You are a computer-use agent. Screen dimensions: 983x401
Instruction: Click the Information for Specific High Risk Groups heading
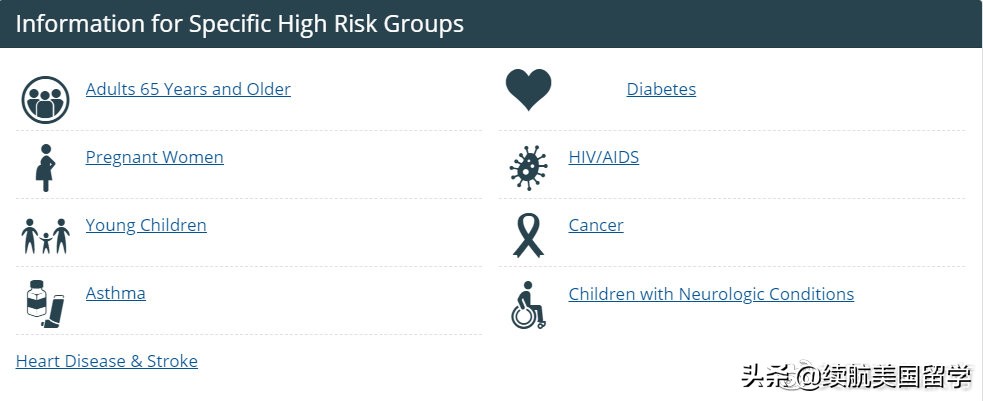point(240,24)
